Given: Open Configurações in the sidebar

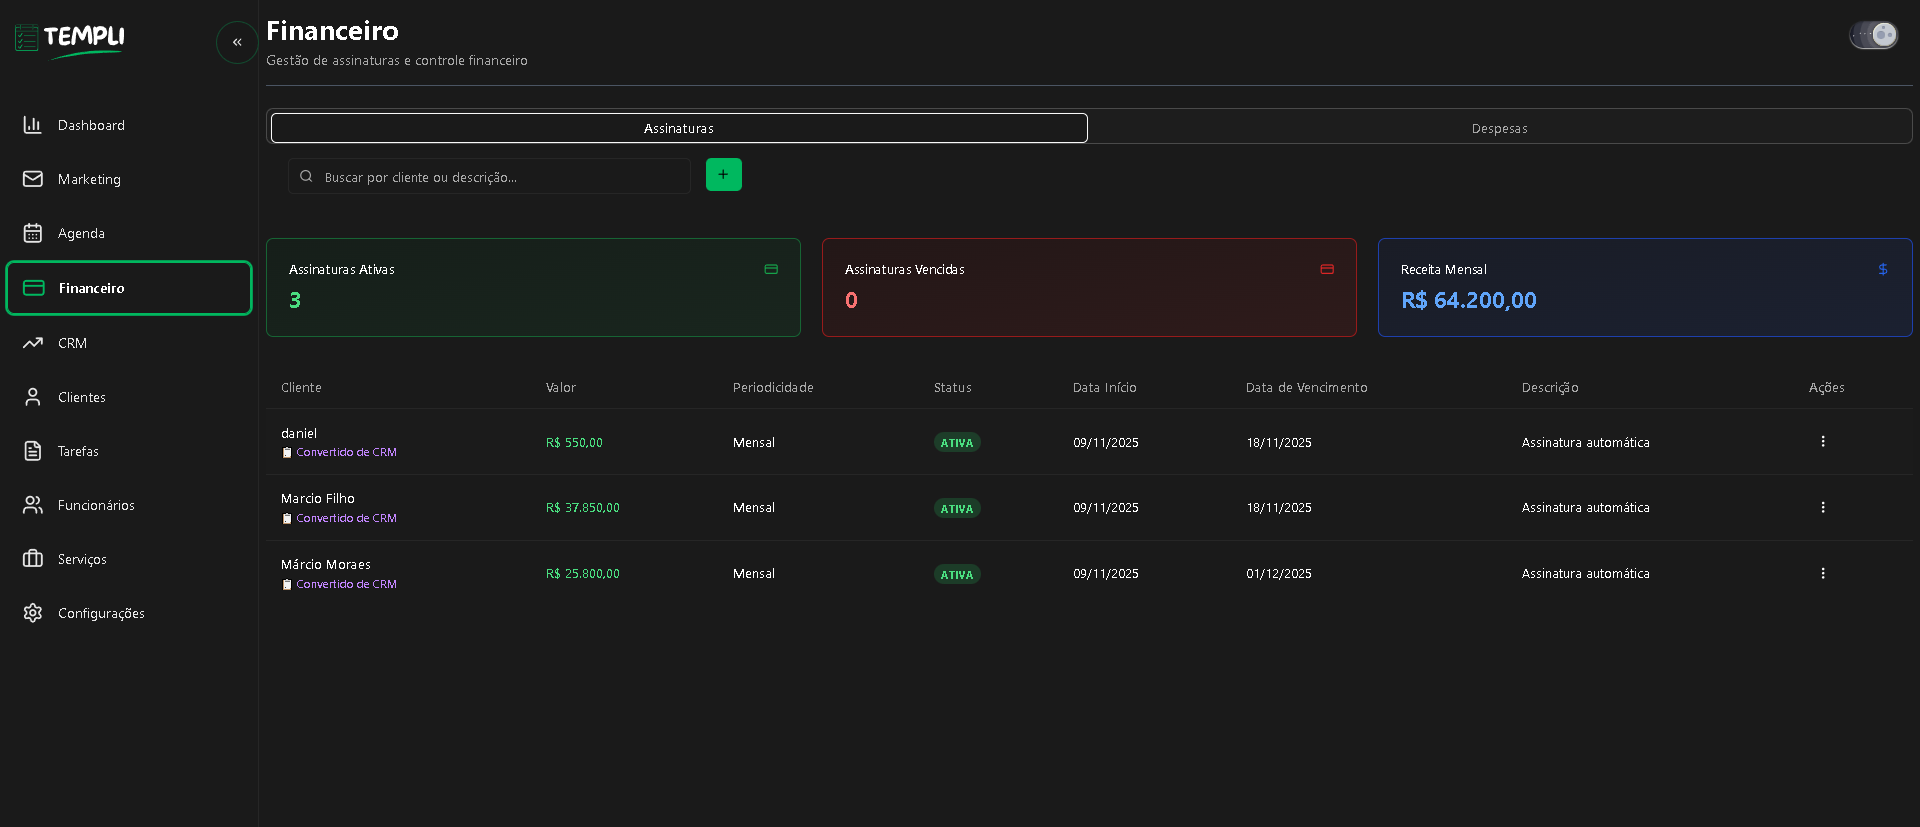Looking at the screenshot, I should coord(129,613).
